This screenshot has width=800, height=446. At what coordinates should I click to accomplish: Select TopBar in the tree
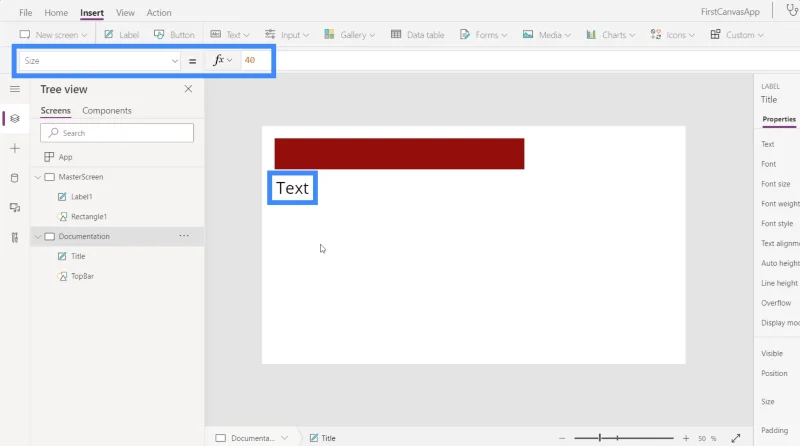click(82, 276)
